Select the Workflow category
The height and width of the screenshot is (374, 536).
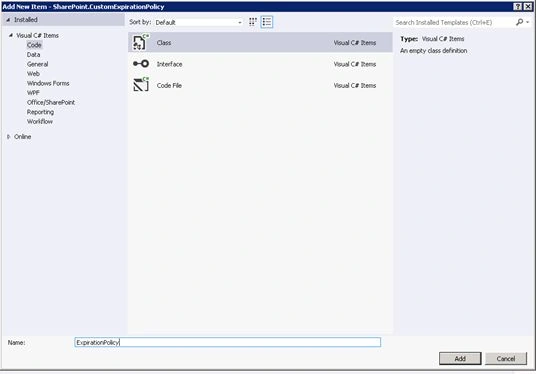[40, 121]
